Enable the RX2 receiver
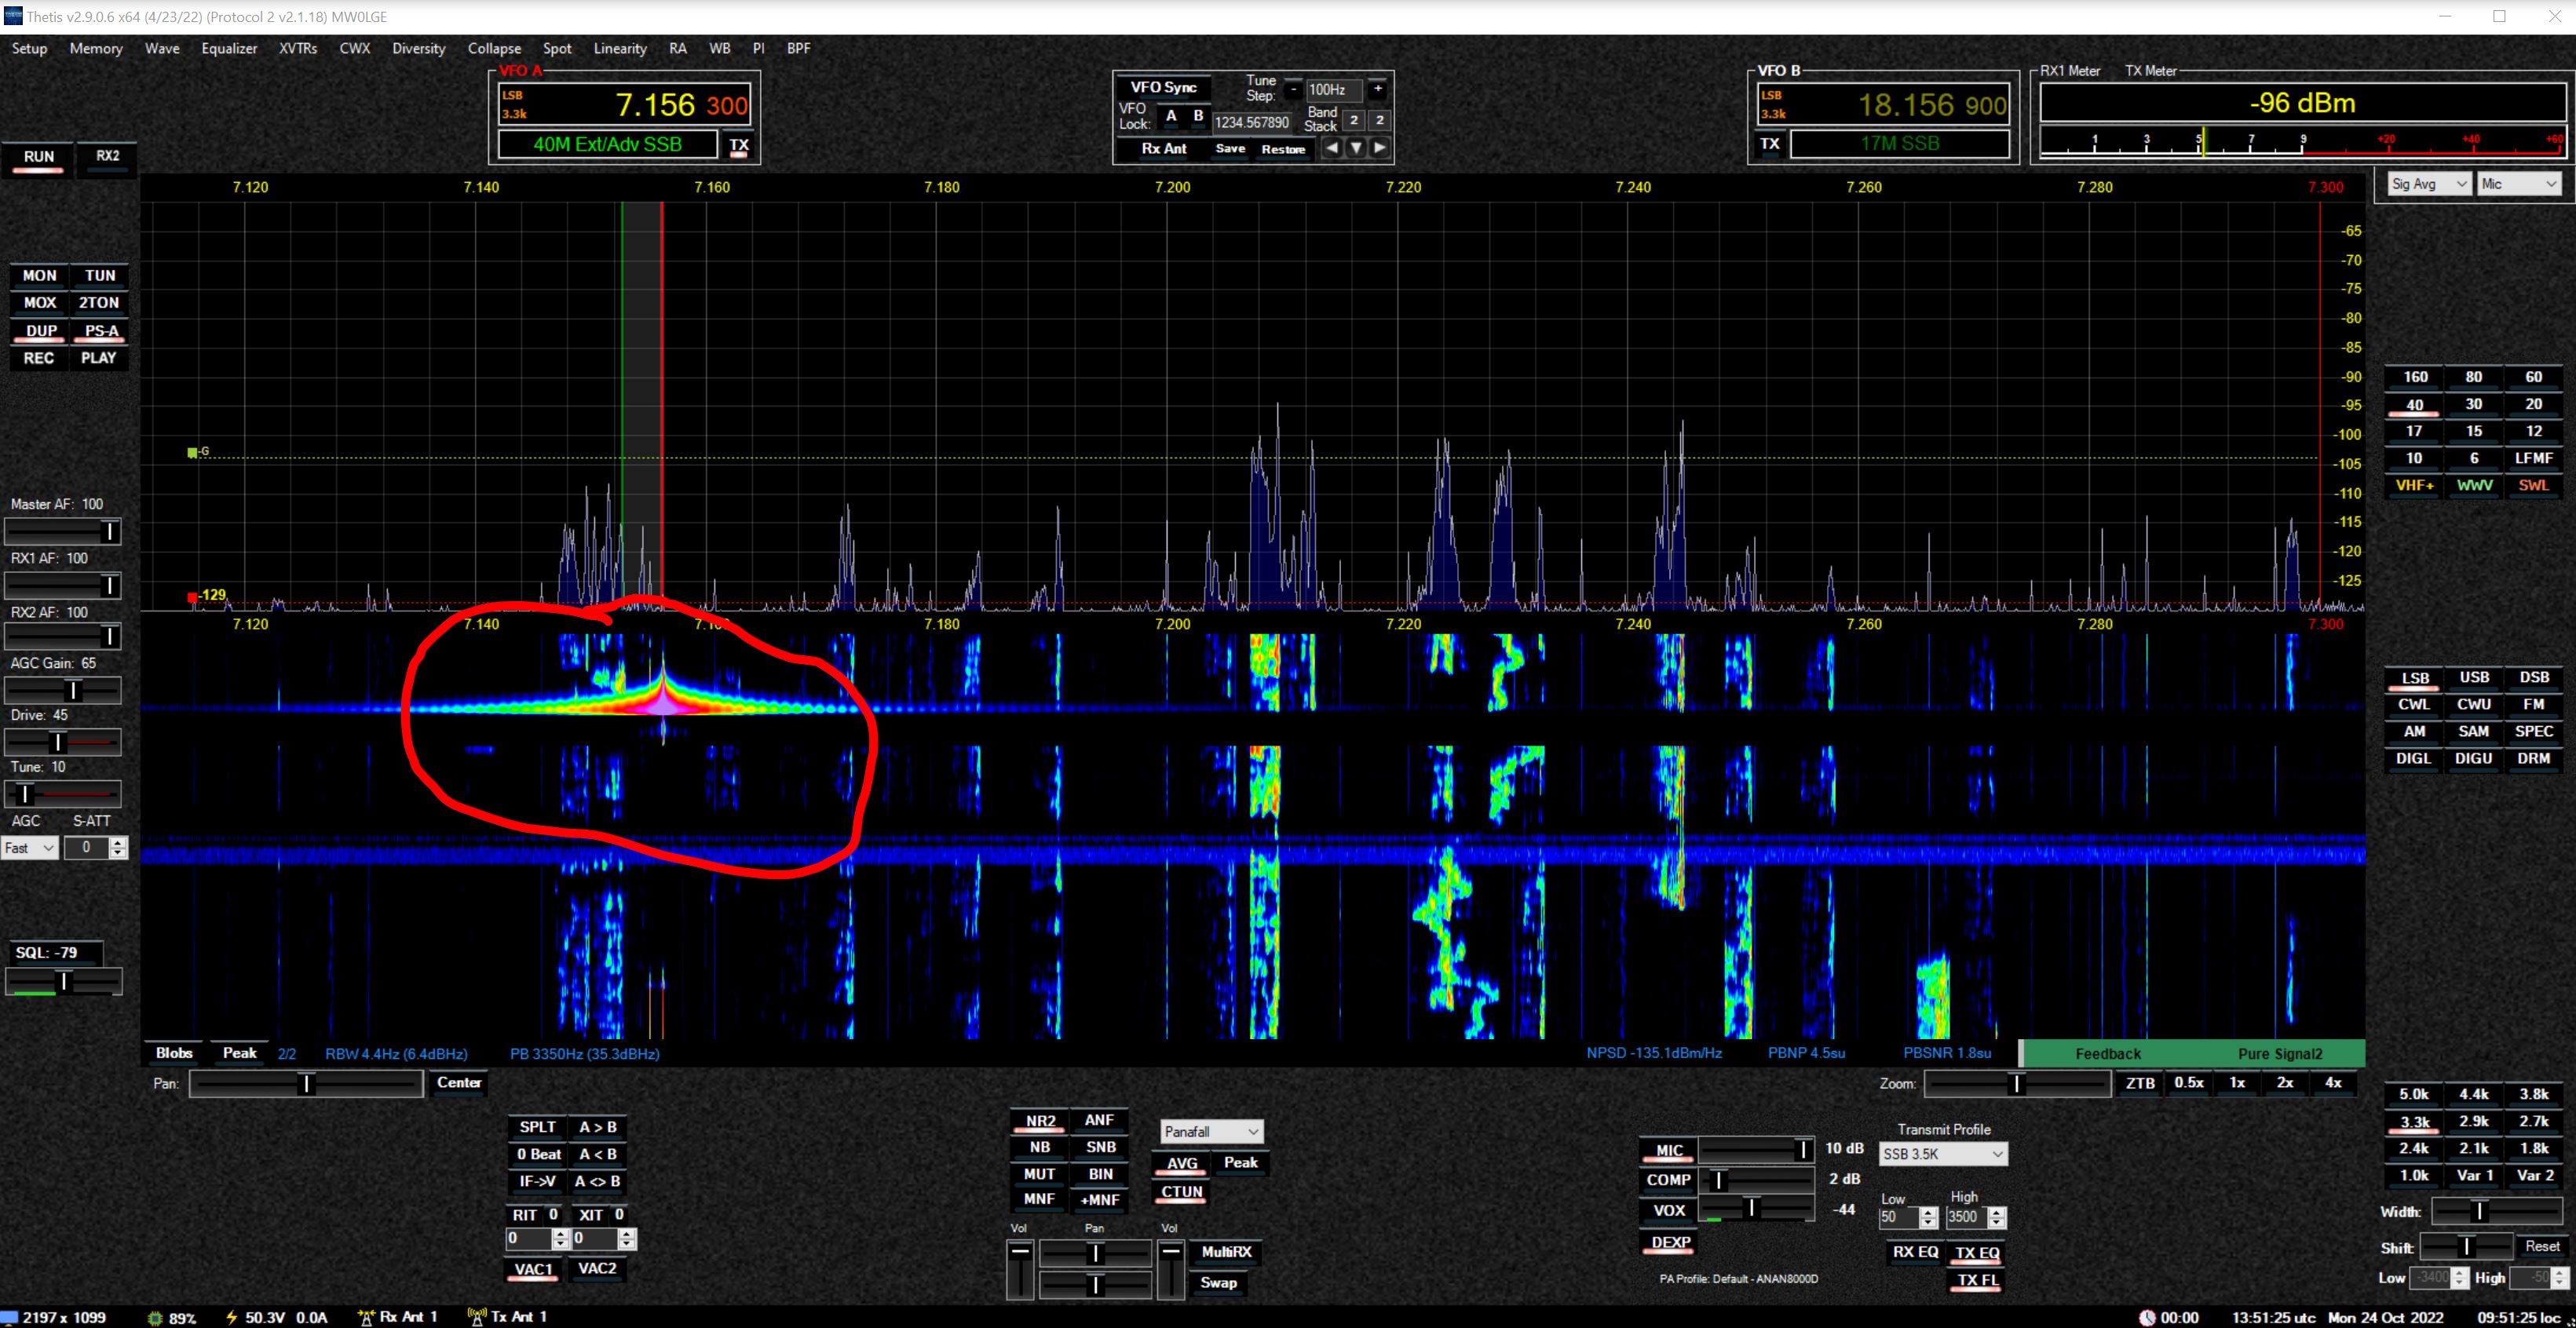2576x1328 pixels. point(107,156)
